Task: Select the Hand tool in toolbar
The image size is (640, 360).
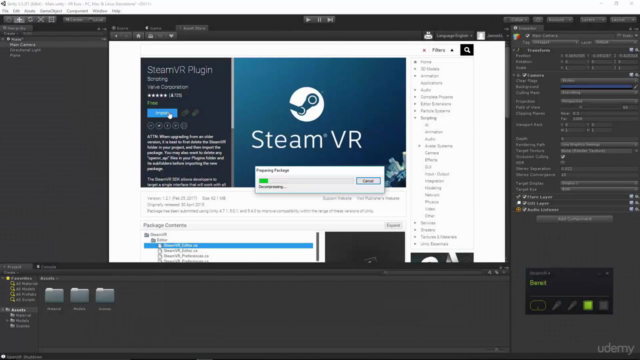Action: click(x=9, y=20)
